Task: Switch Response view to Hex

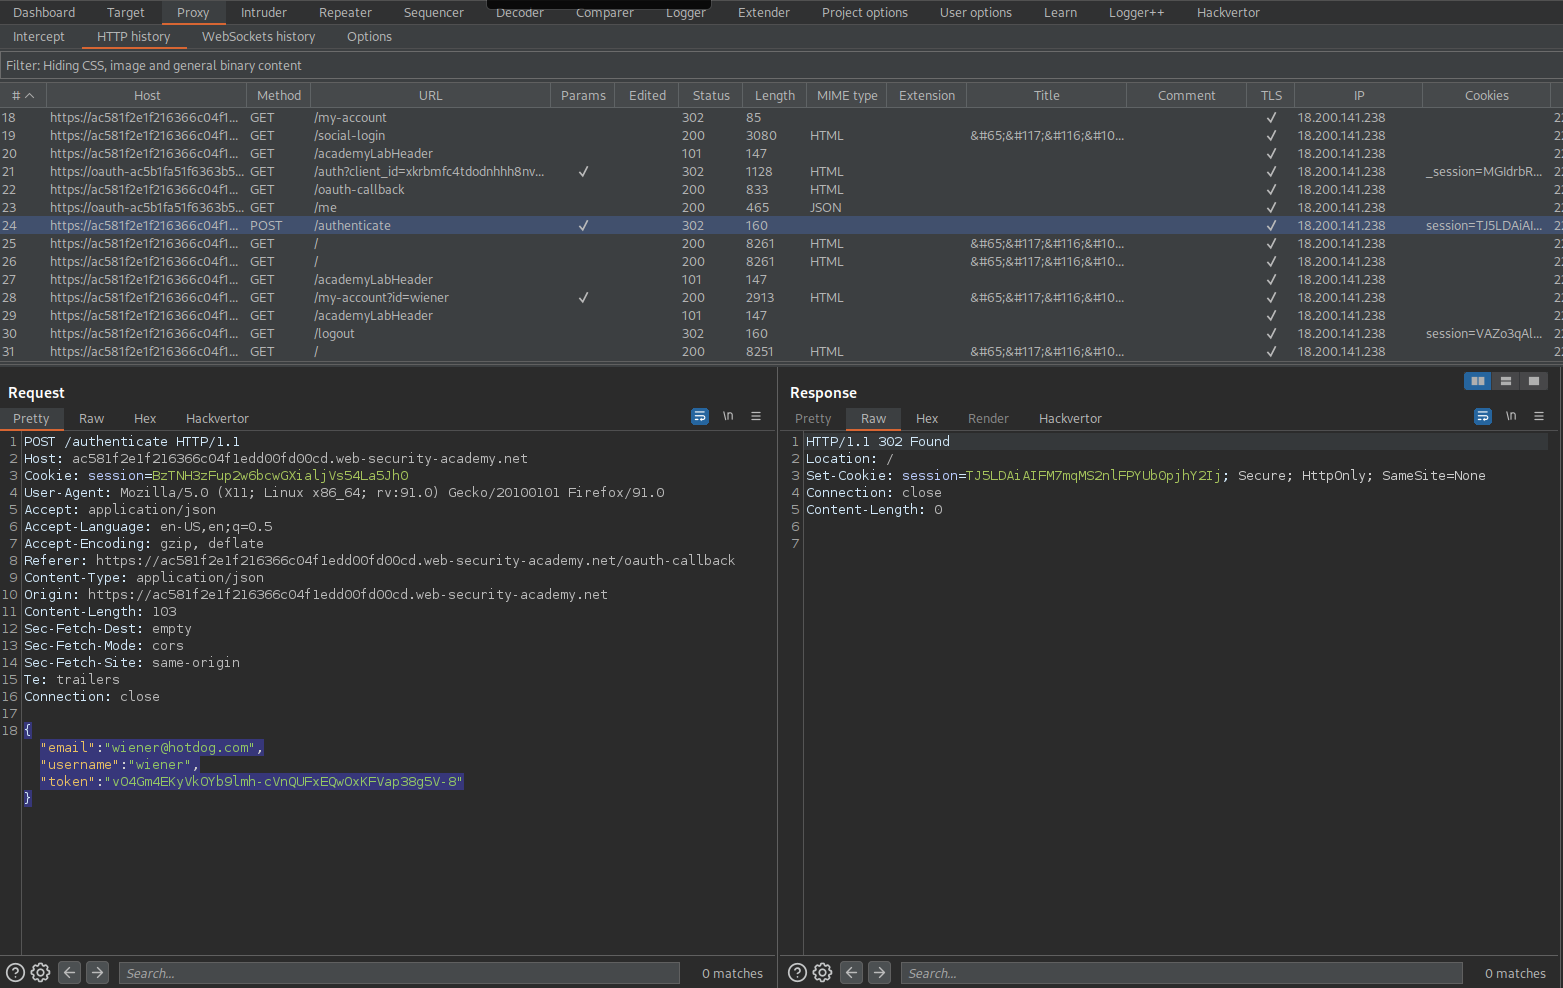Action: coord(927,418)
